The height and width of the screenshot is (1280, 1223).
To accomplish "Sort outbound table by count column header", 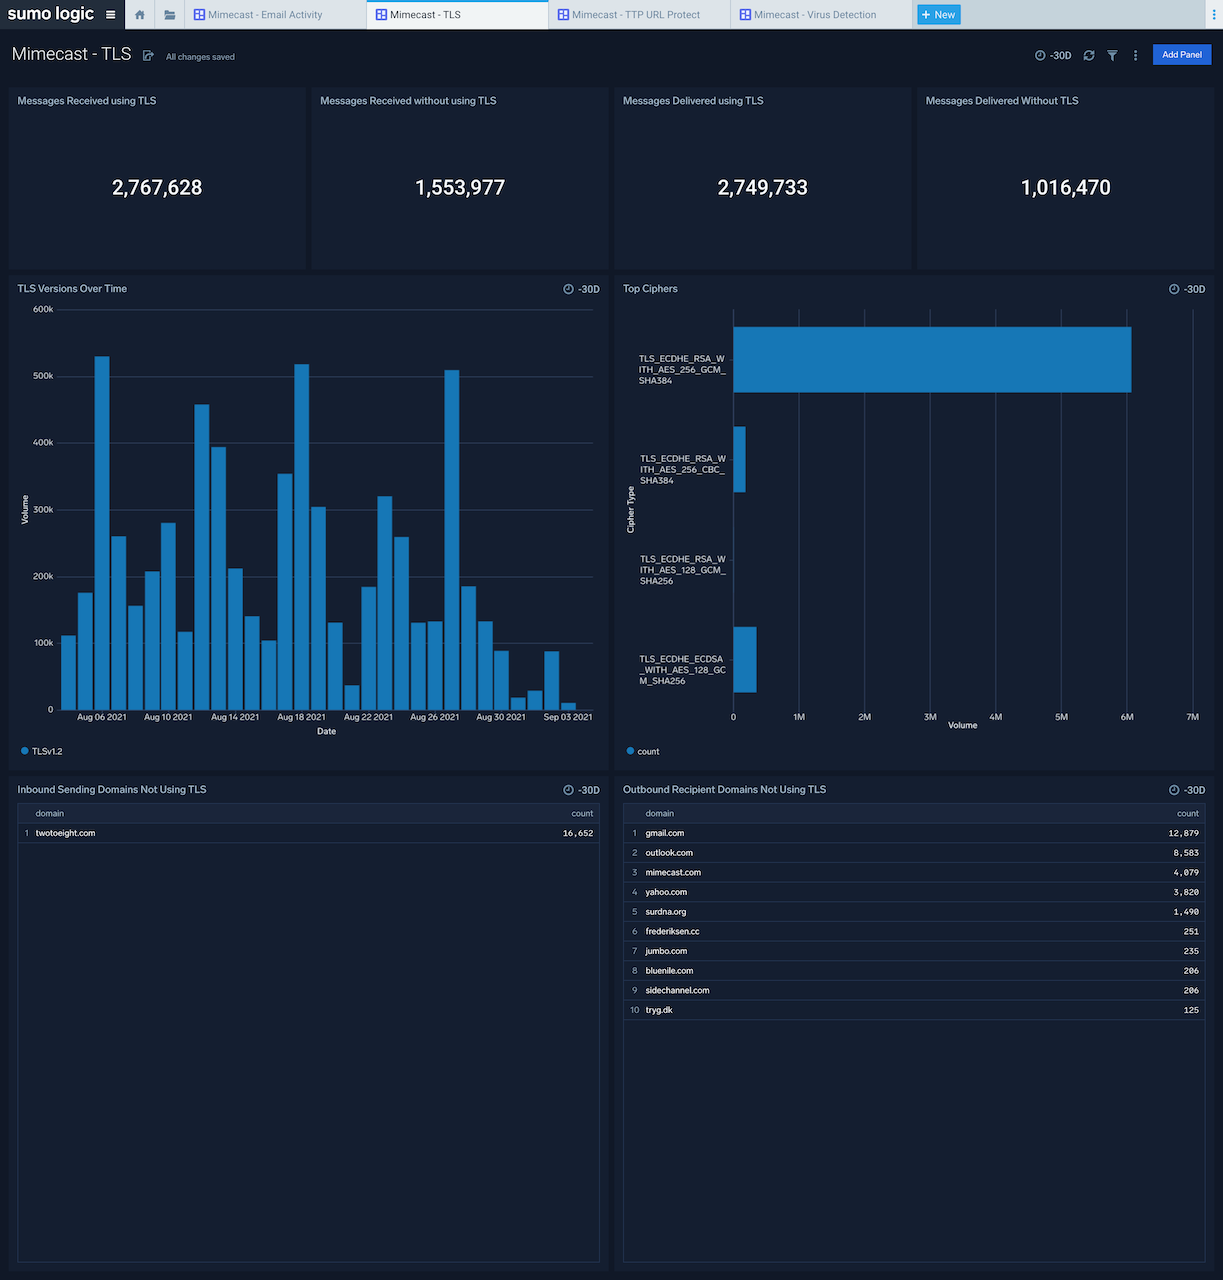I will pyautogui.click(x=1187, y=814).
